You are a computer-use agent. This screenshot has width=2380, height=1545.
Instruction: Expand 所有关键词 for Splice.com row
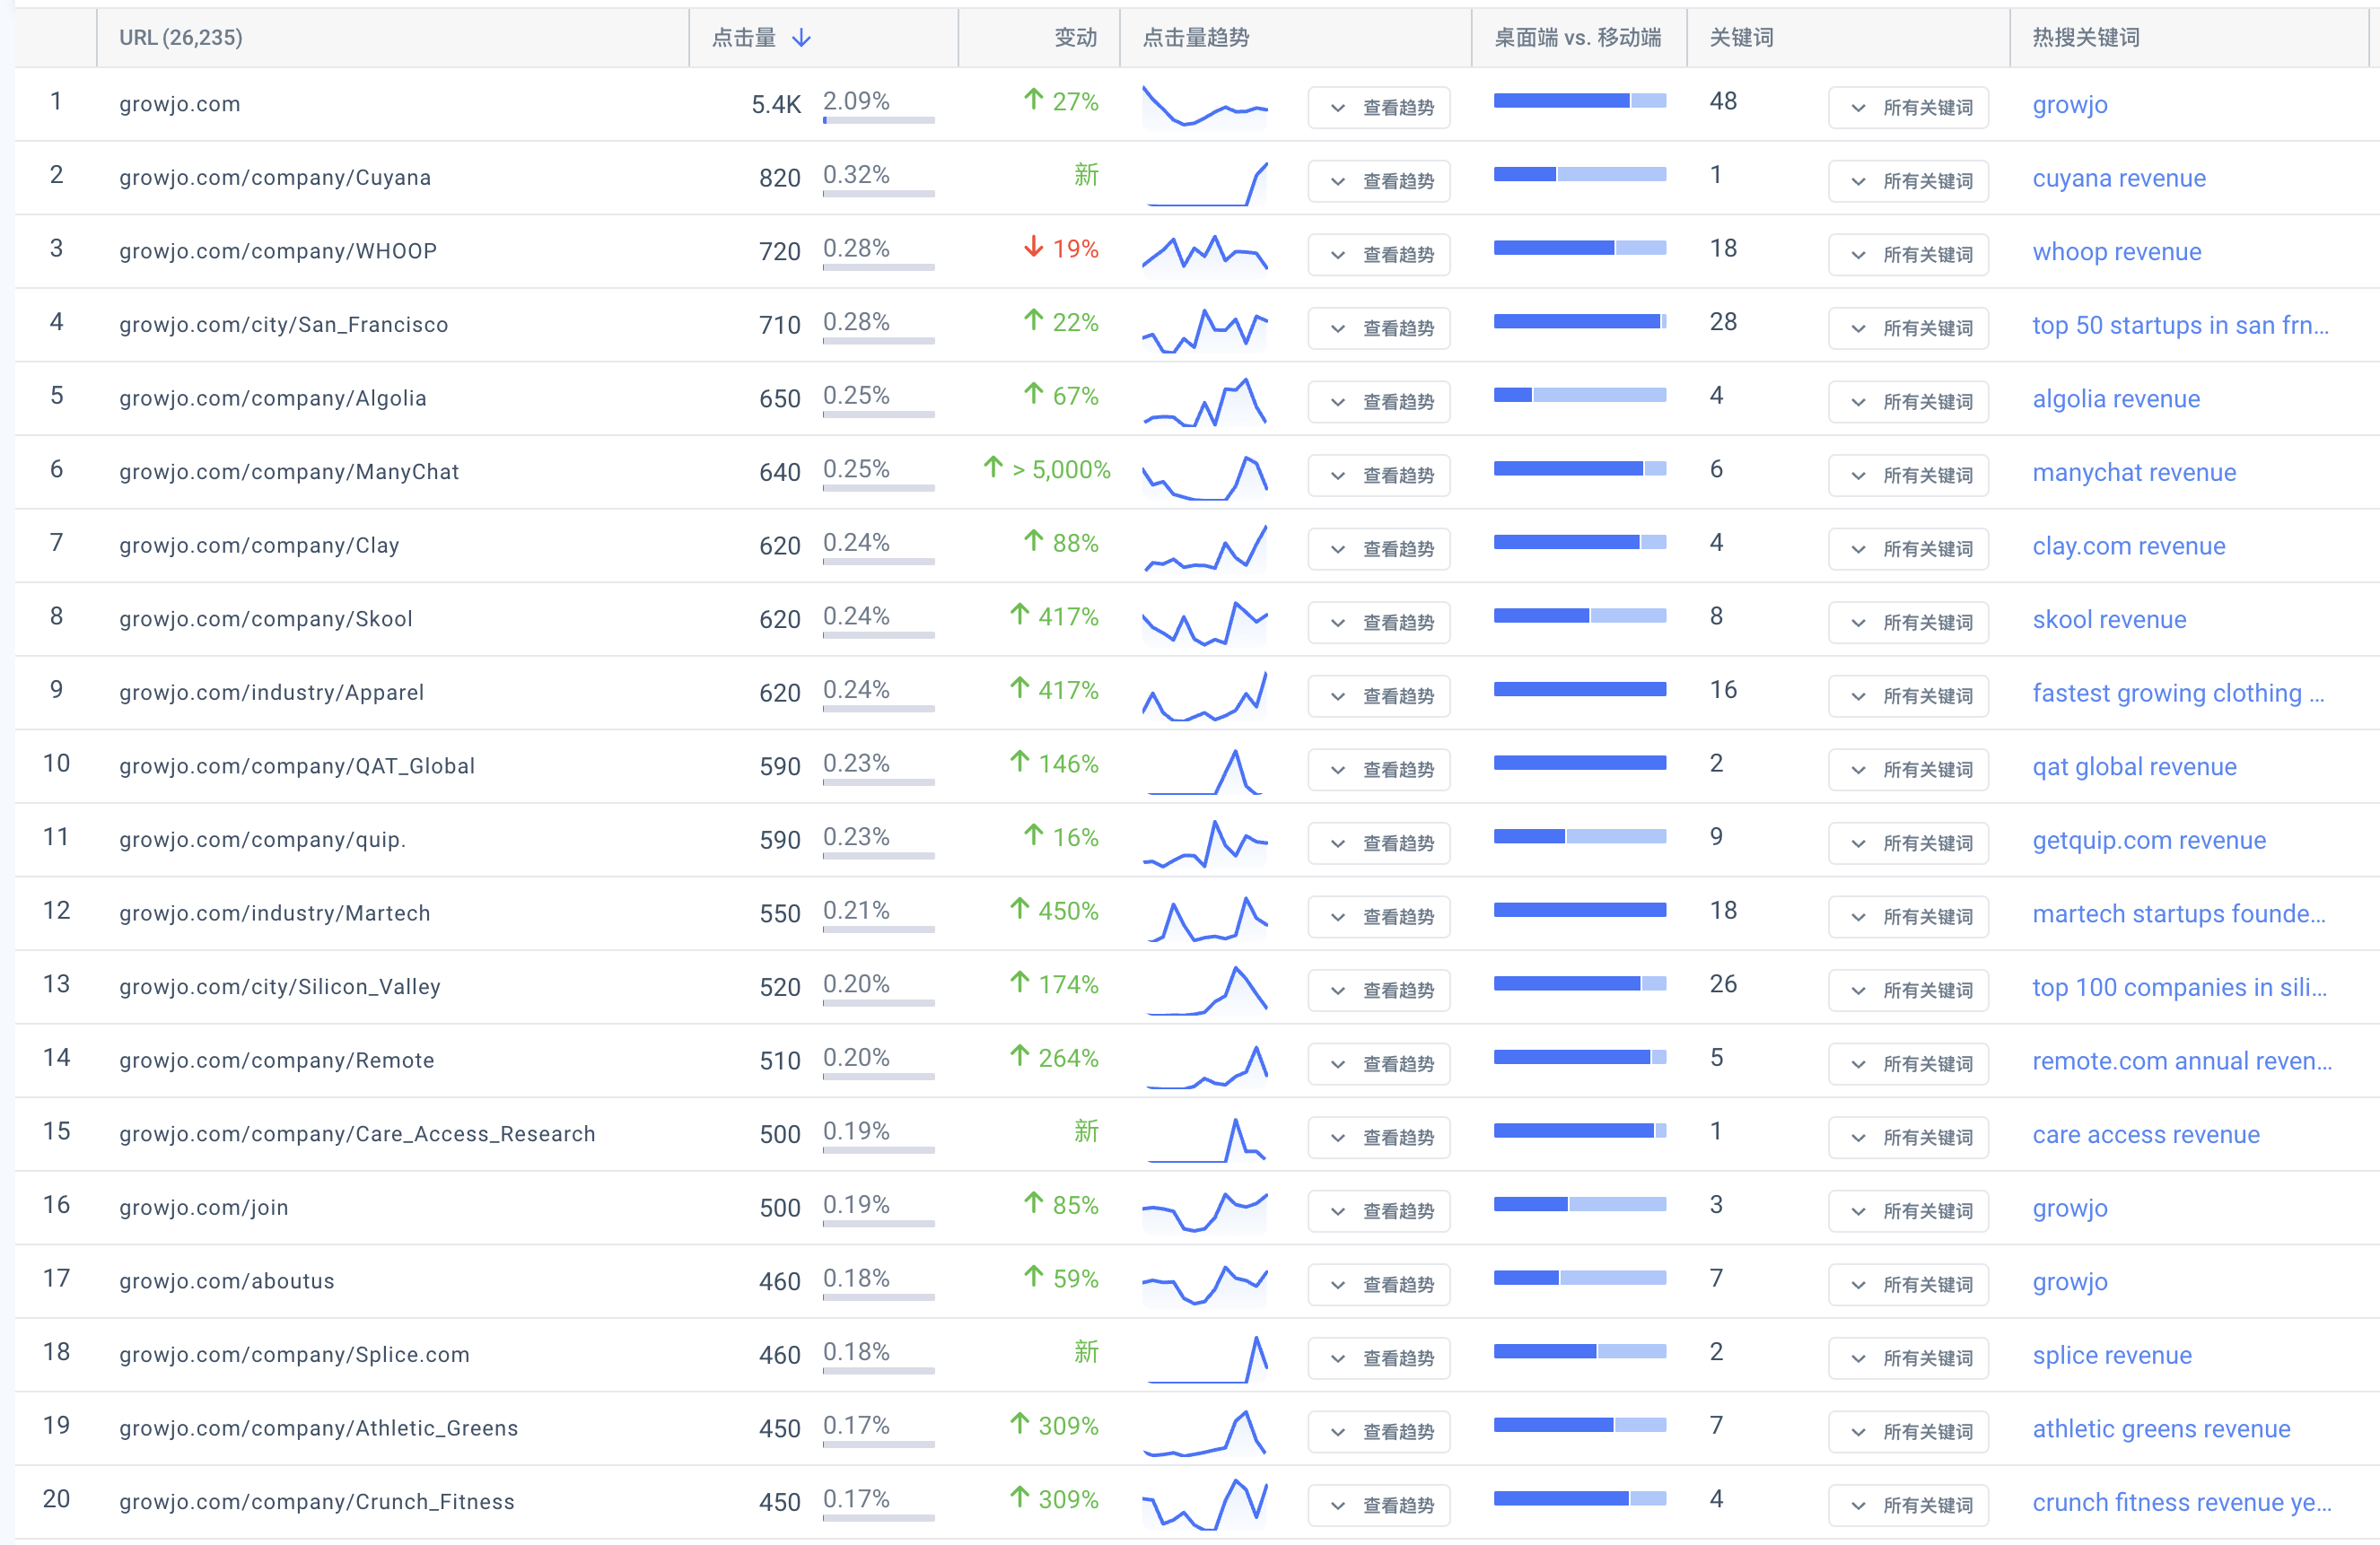pyautogui.click(x=1908, y=1358)
